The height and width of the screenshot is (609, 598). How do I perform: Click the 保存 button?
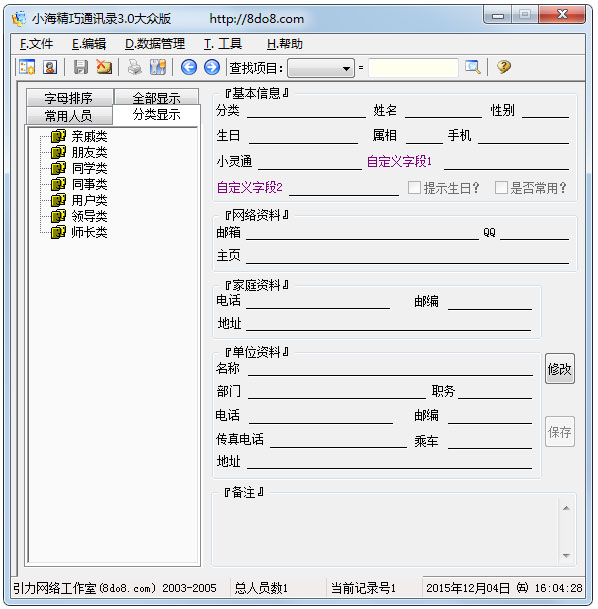[x=560, y=432]
